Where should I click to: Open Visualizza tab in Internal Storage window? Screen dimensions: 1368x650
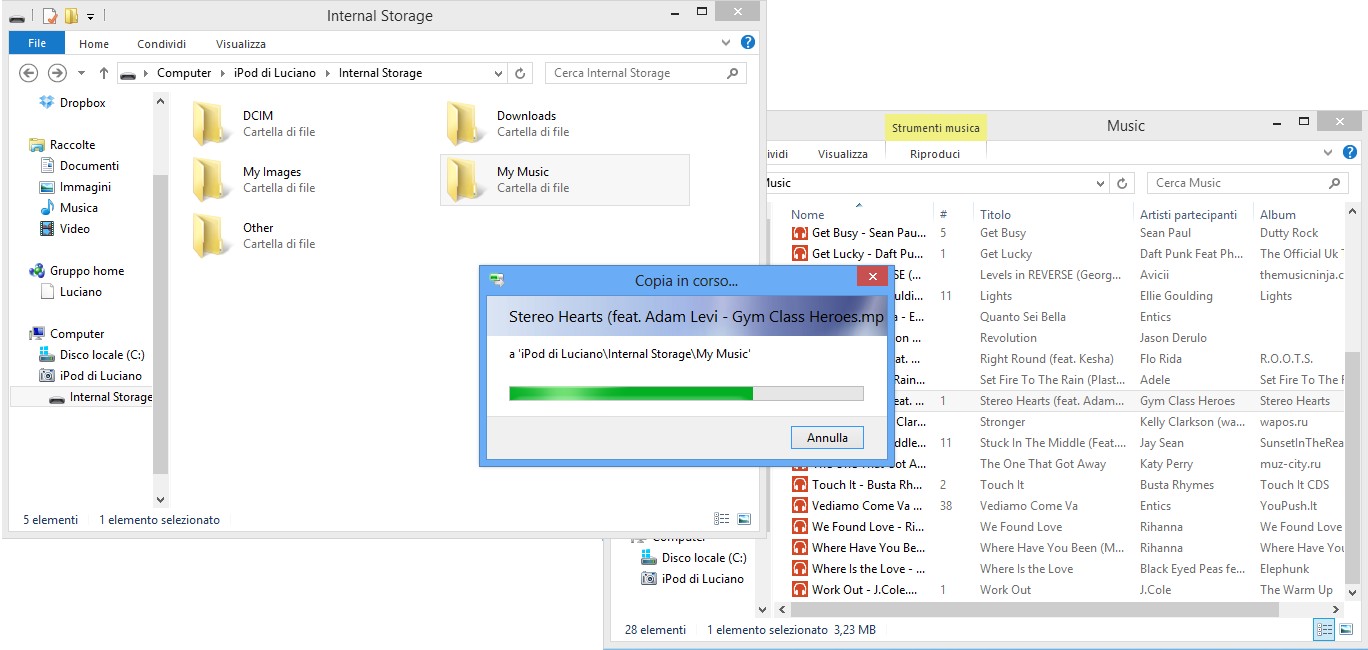coord(241,44)
